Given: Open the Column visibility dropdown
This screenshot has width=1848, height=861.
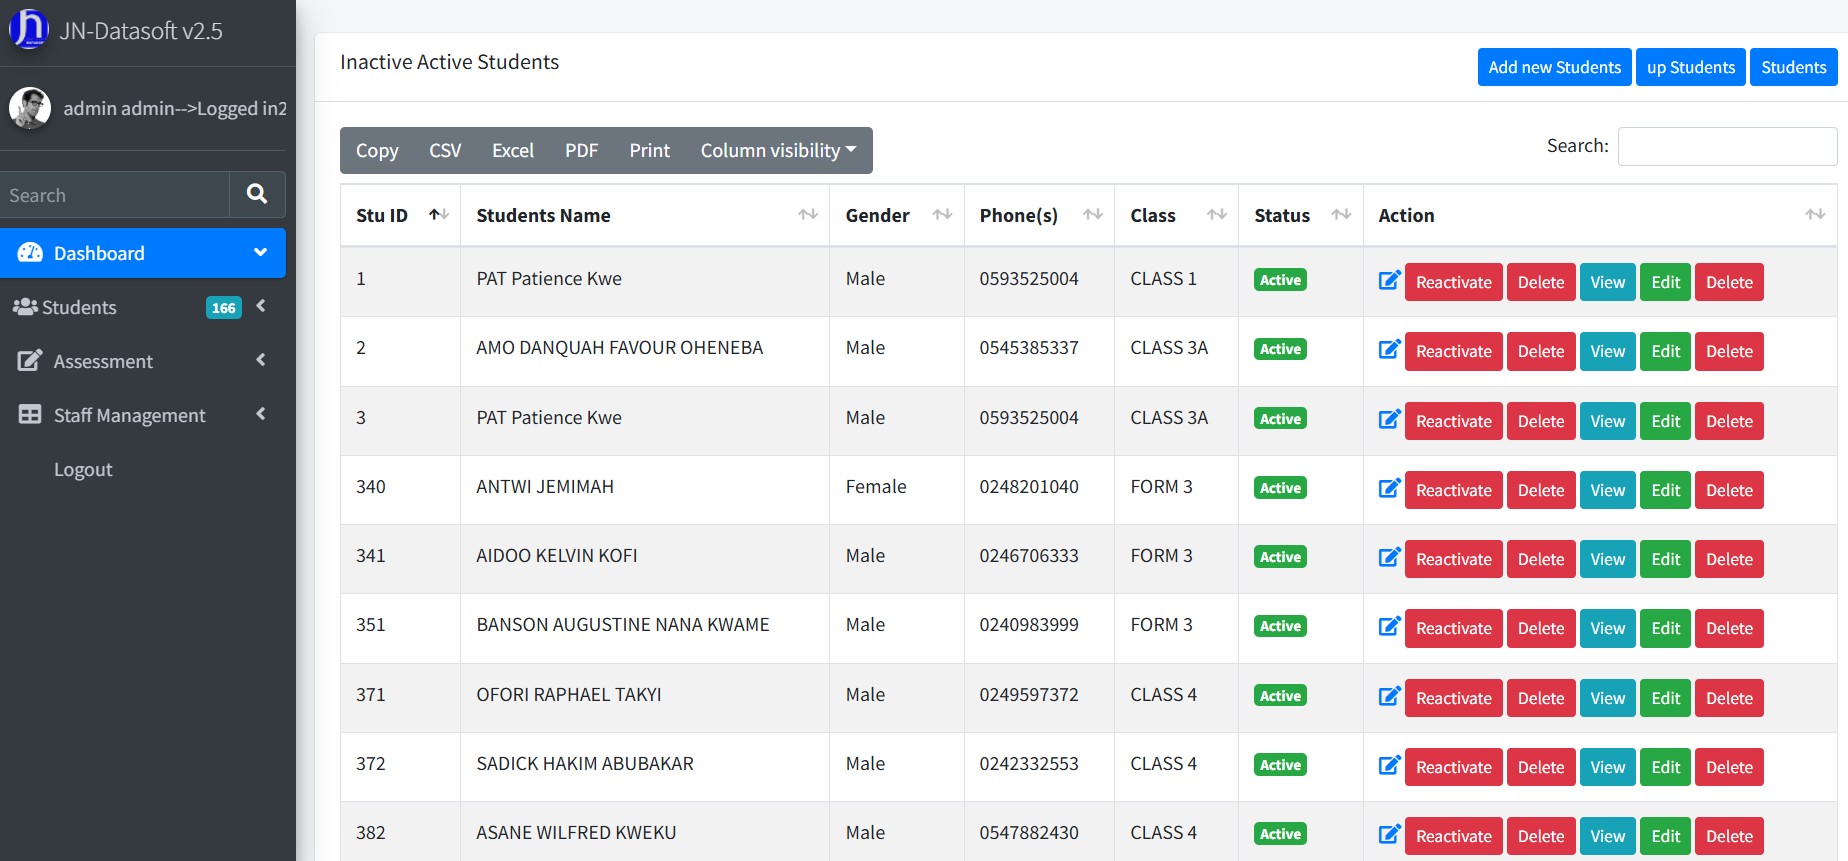Looking at the screenshot, I should point(778,150).
